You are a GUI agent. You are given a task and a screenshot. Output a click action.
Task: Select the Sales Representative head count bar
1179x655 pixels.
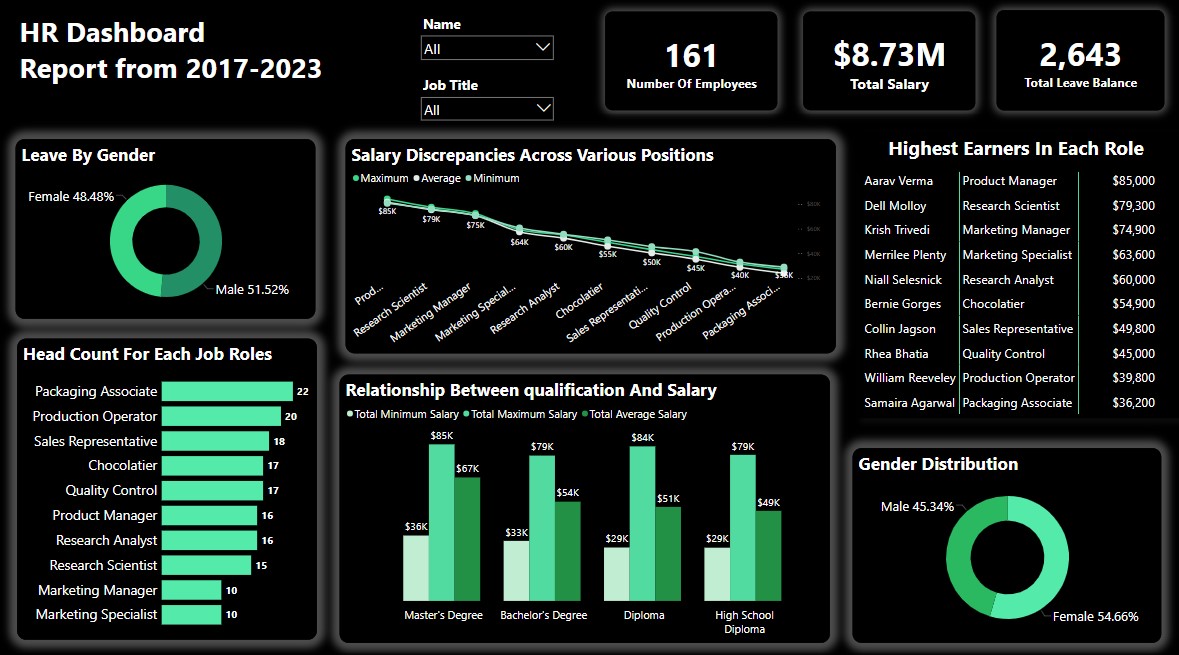tap(215, 441)
